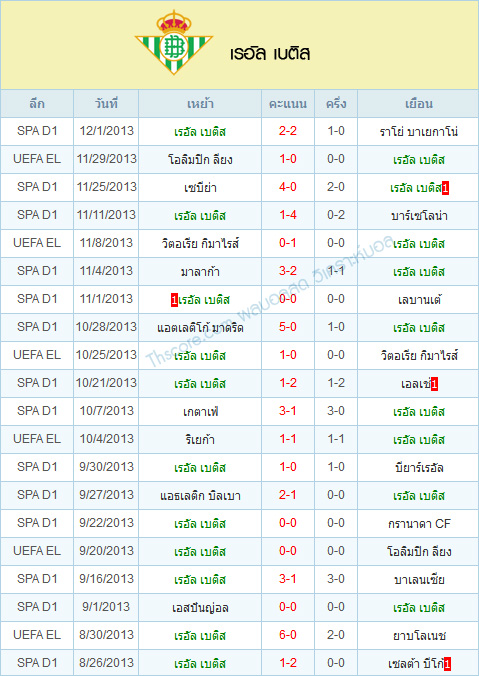Click half-time 3-0 on 10/7/2013 row
479x676 pixels.
336,411
